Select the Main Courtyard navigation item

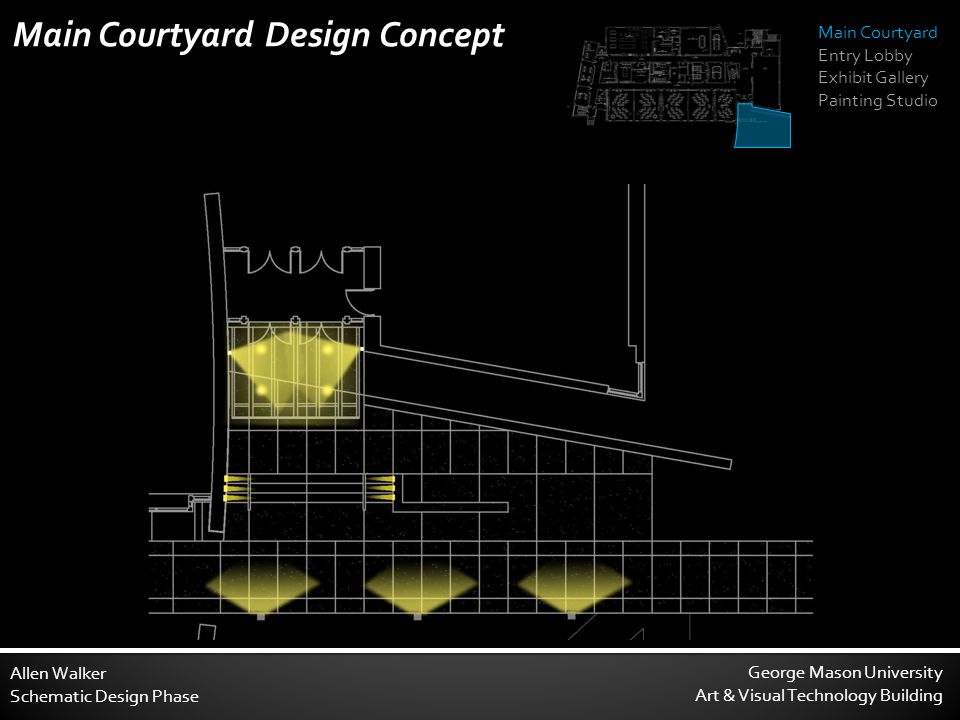(877, 32)
